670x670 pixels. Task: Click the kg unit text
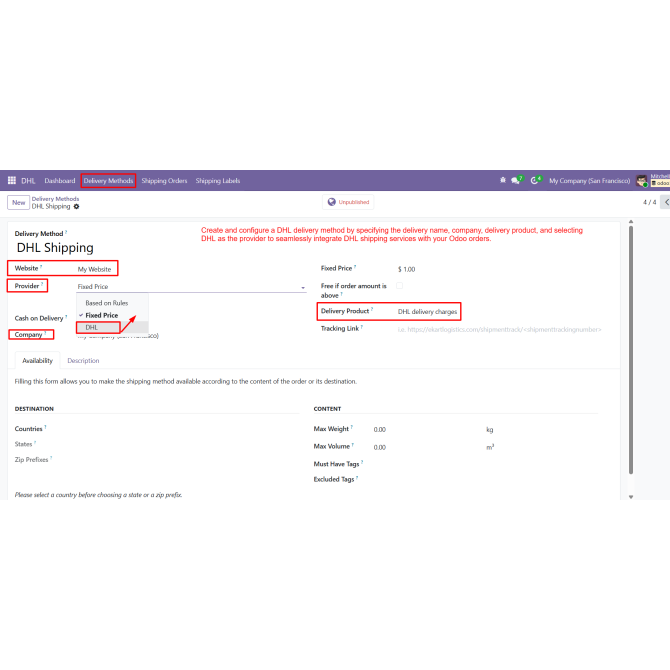point(490,430)
